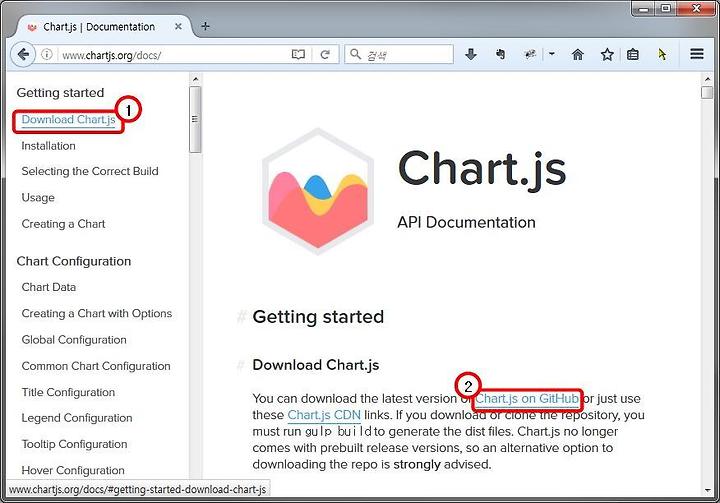Open Common Chart Configuration link
720x503 pixels.
click(x=96, y=366)
